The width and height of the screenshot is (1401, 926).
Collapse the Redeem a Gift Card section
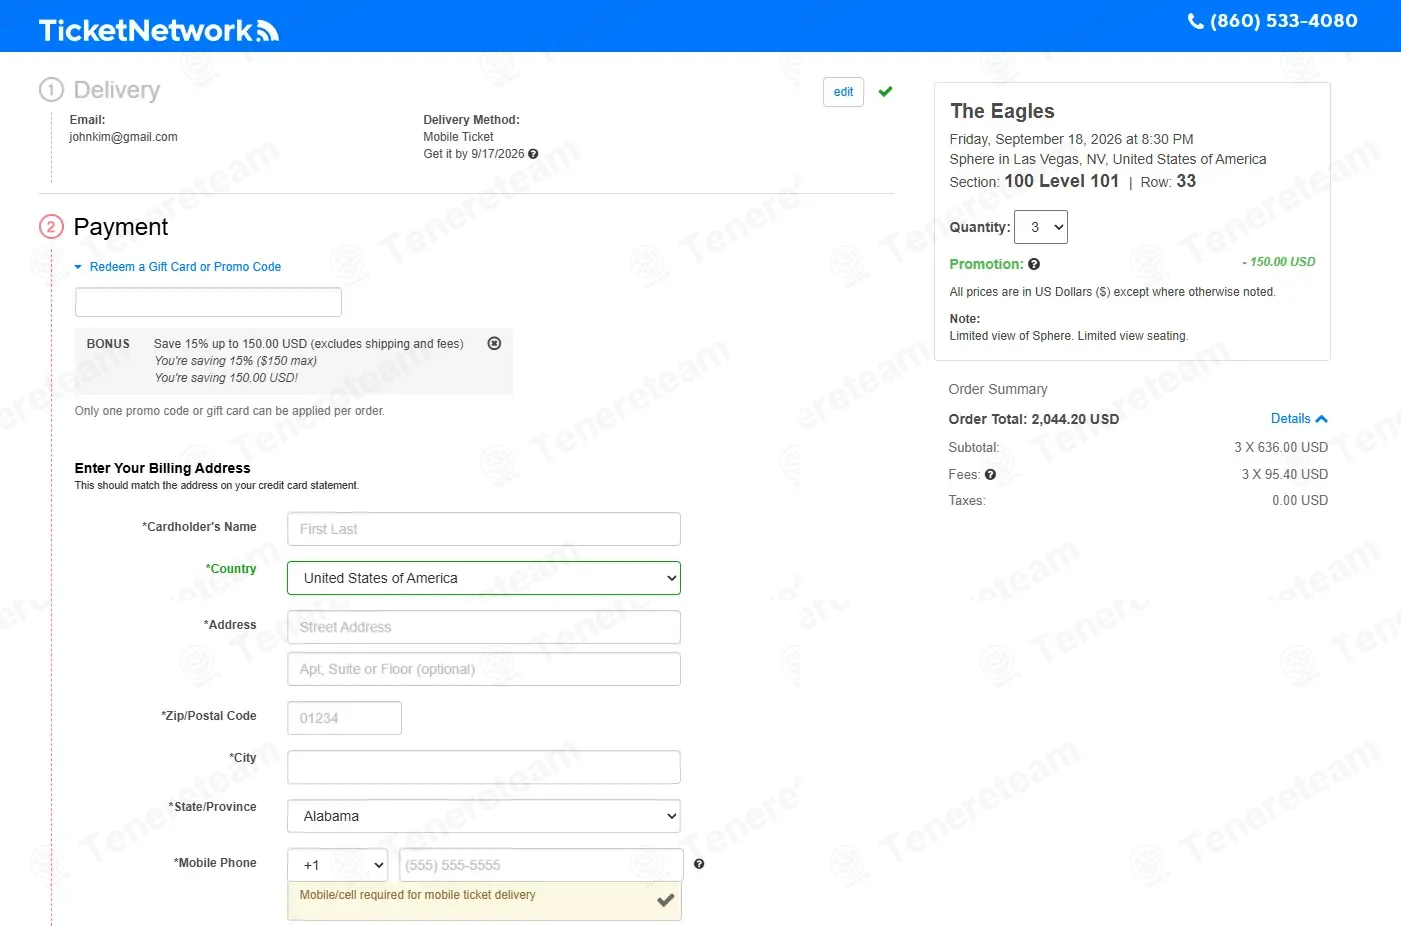pos(178,267)
